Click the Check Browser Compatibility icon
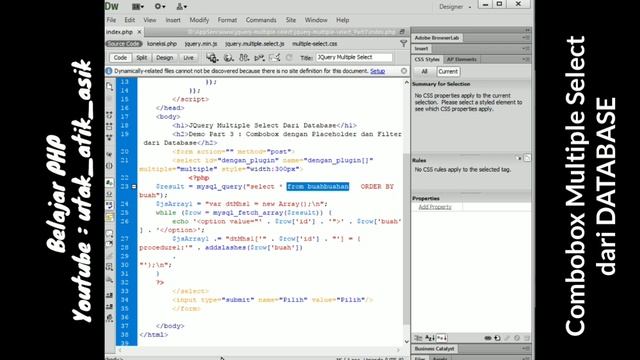Image resolution: width=640 pixels, height=360 pixels. pyautogui.click(x=274, y=58)
